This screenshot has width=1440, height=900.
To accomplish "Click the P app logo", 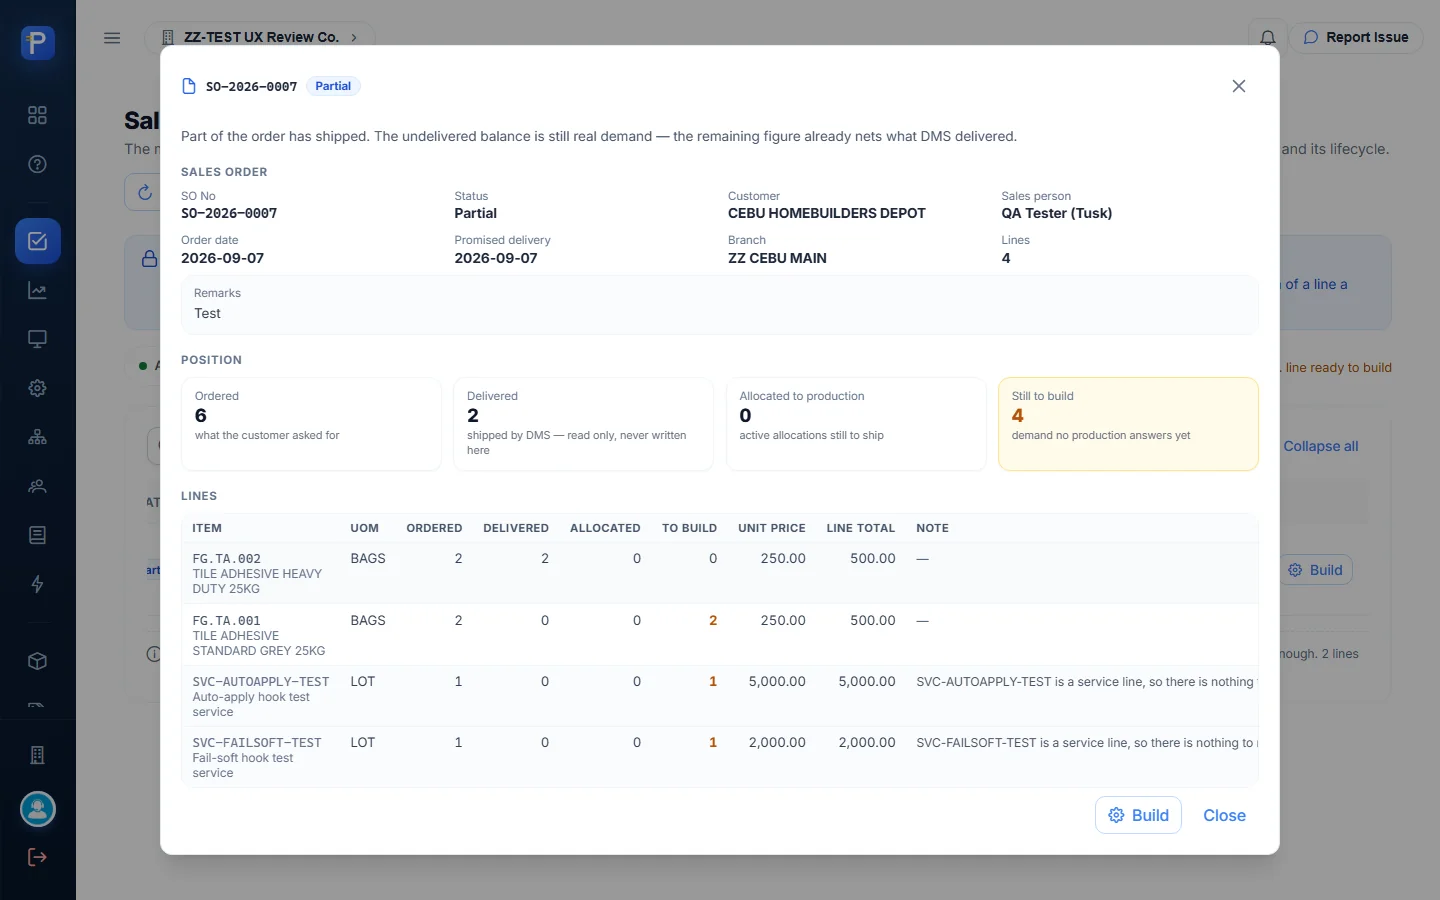I will 38,43.
